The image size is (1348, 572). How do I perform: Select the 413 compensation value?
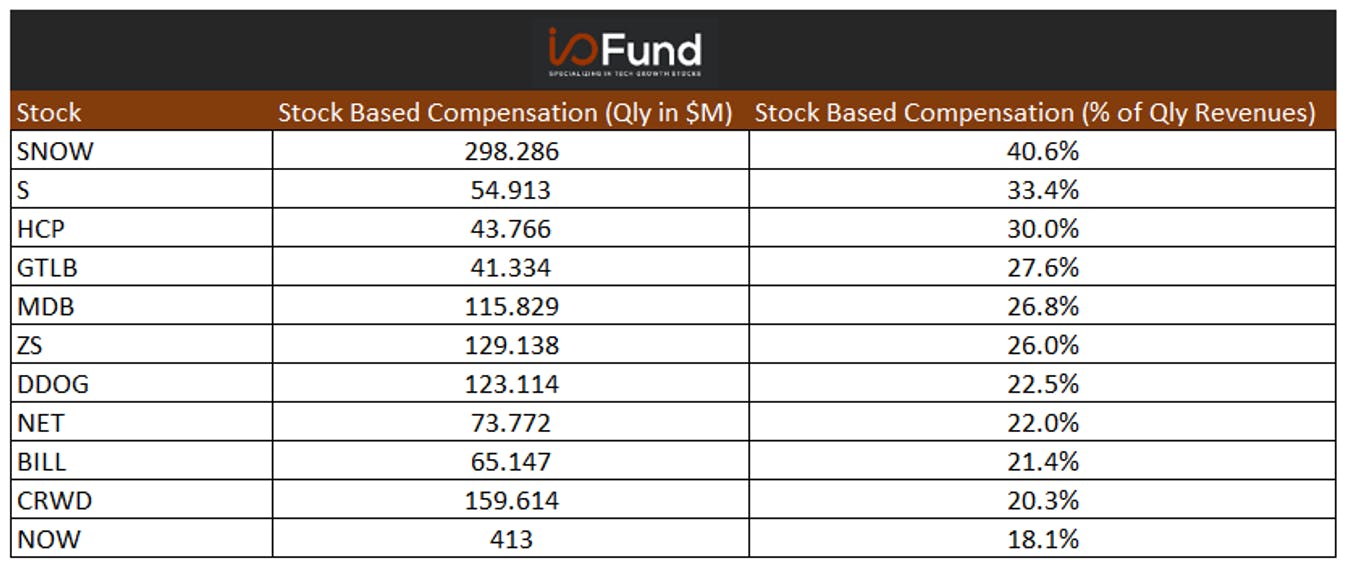511,540
